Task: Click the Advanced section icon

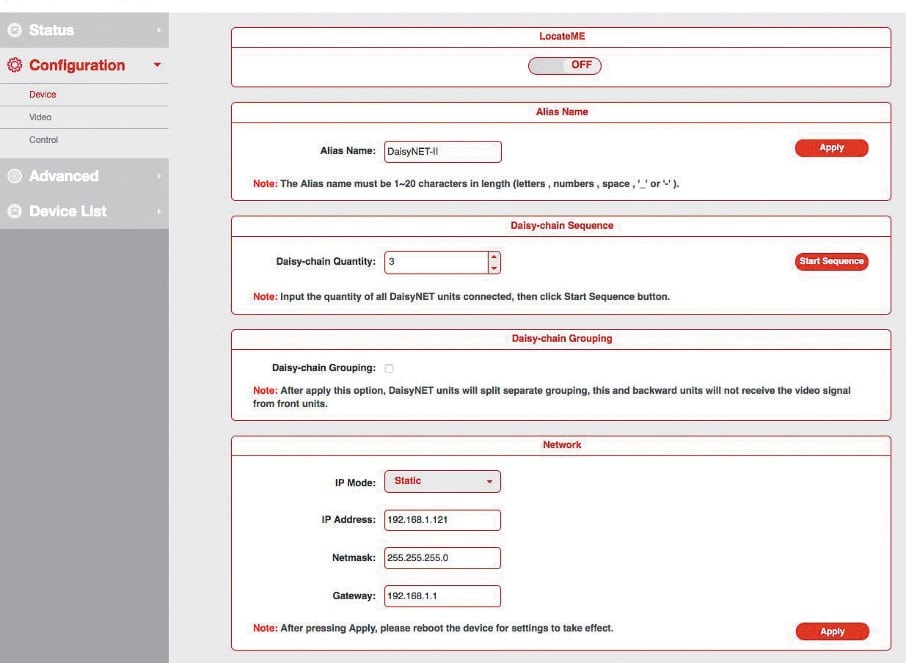Action: [x=14, y=176]
